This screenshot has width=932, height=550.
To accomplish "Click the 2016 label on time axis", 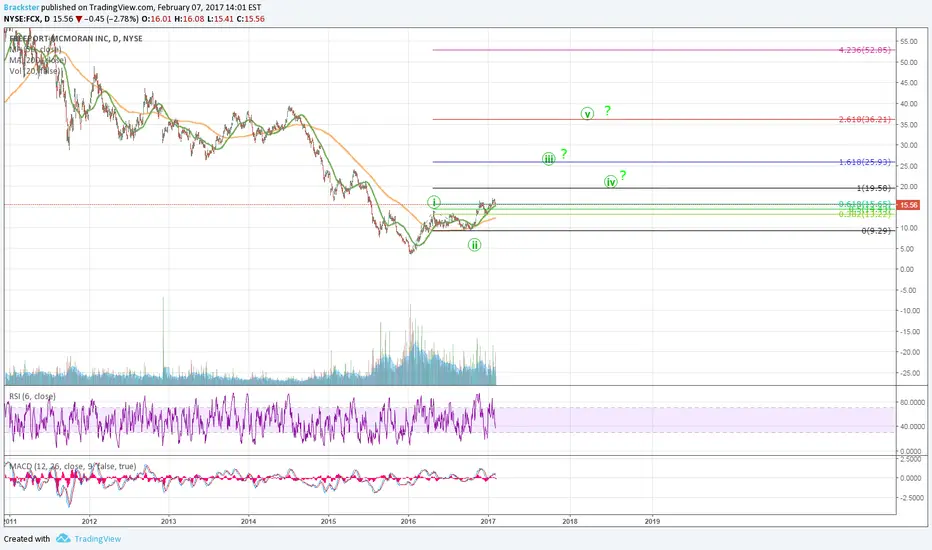I will tap(408, 521).
